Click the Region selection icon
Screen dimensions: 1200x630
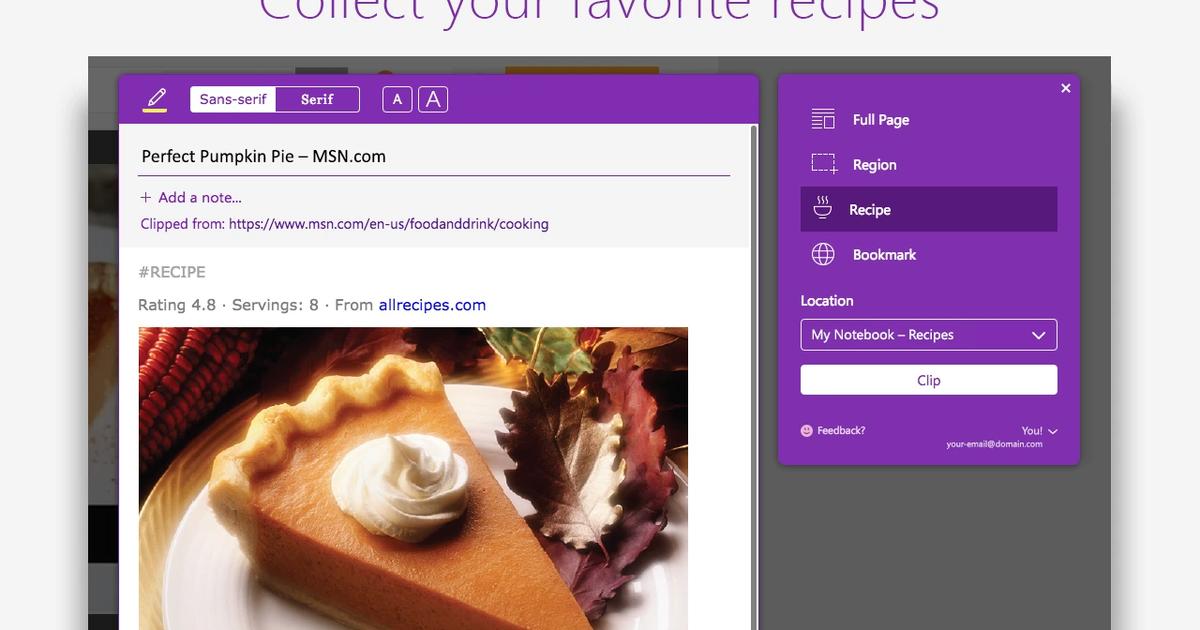point(824,164)
